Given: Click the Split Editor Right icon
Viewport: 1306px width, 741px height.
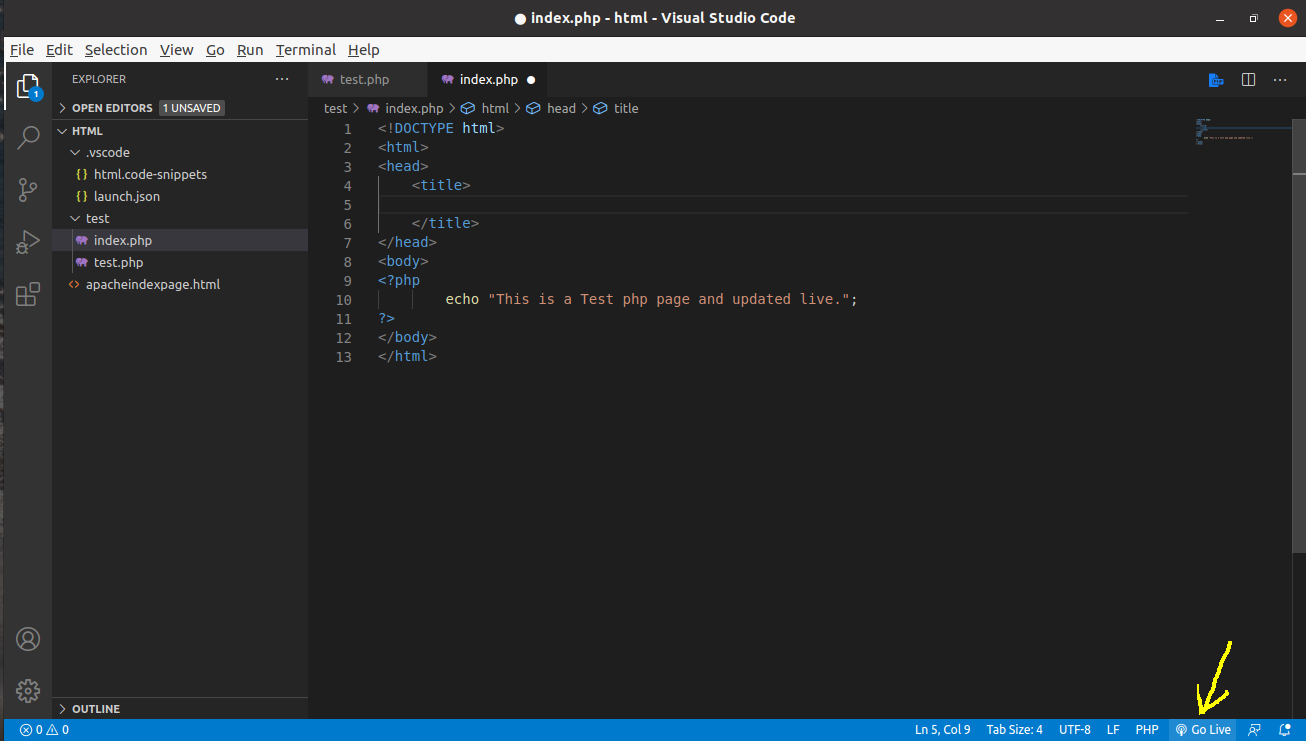Looking at the screenshot, I should [1248, 80].
